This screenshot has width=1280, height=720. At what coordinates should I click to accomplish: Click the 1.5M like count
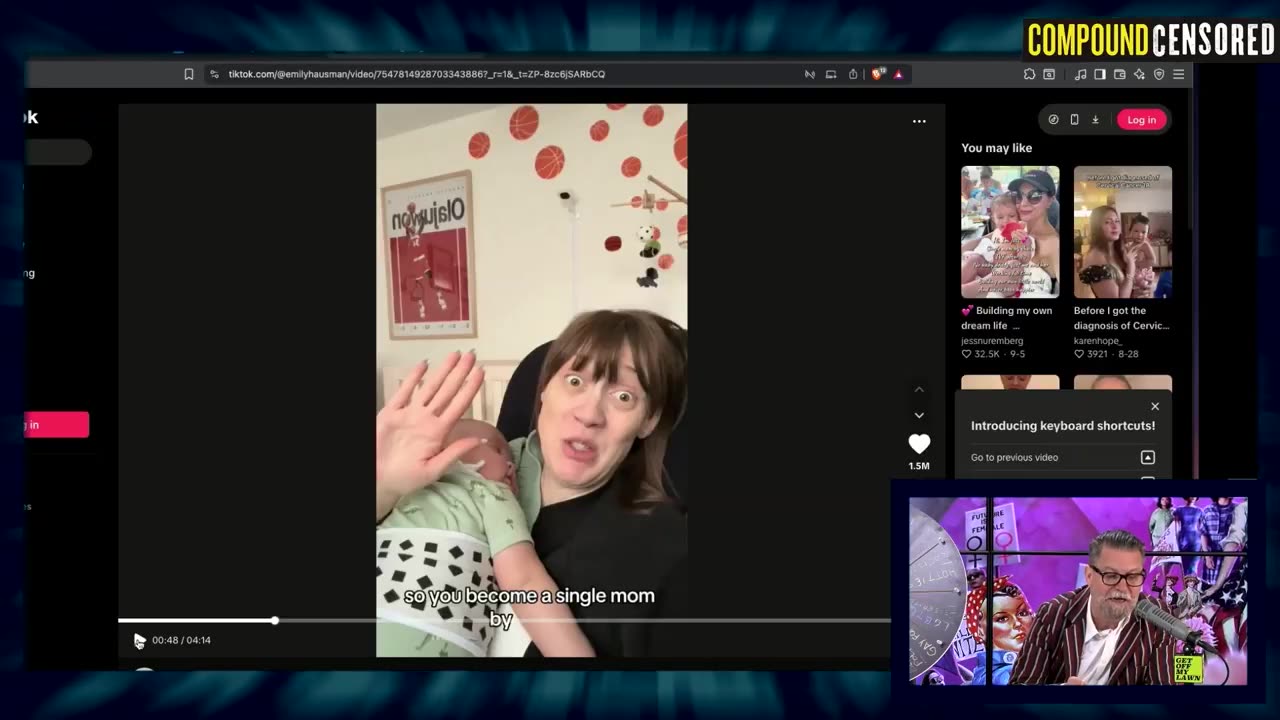tap(919, 466)
